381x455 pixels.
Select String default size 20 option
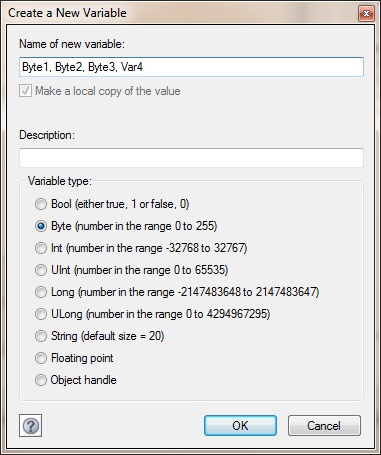41,336
